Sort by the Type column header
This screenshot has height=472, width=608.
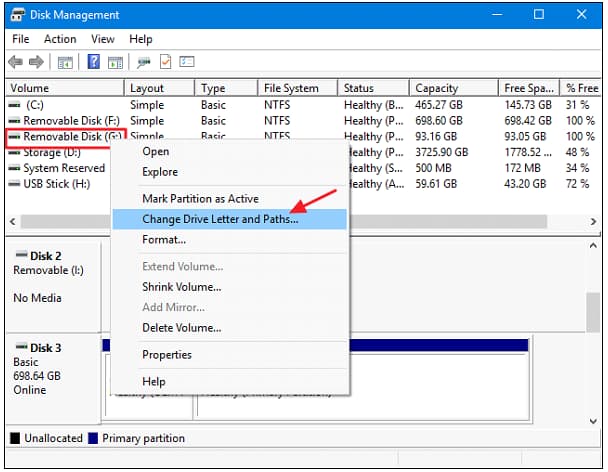tap(226, 88)
